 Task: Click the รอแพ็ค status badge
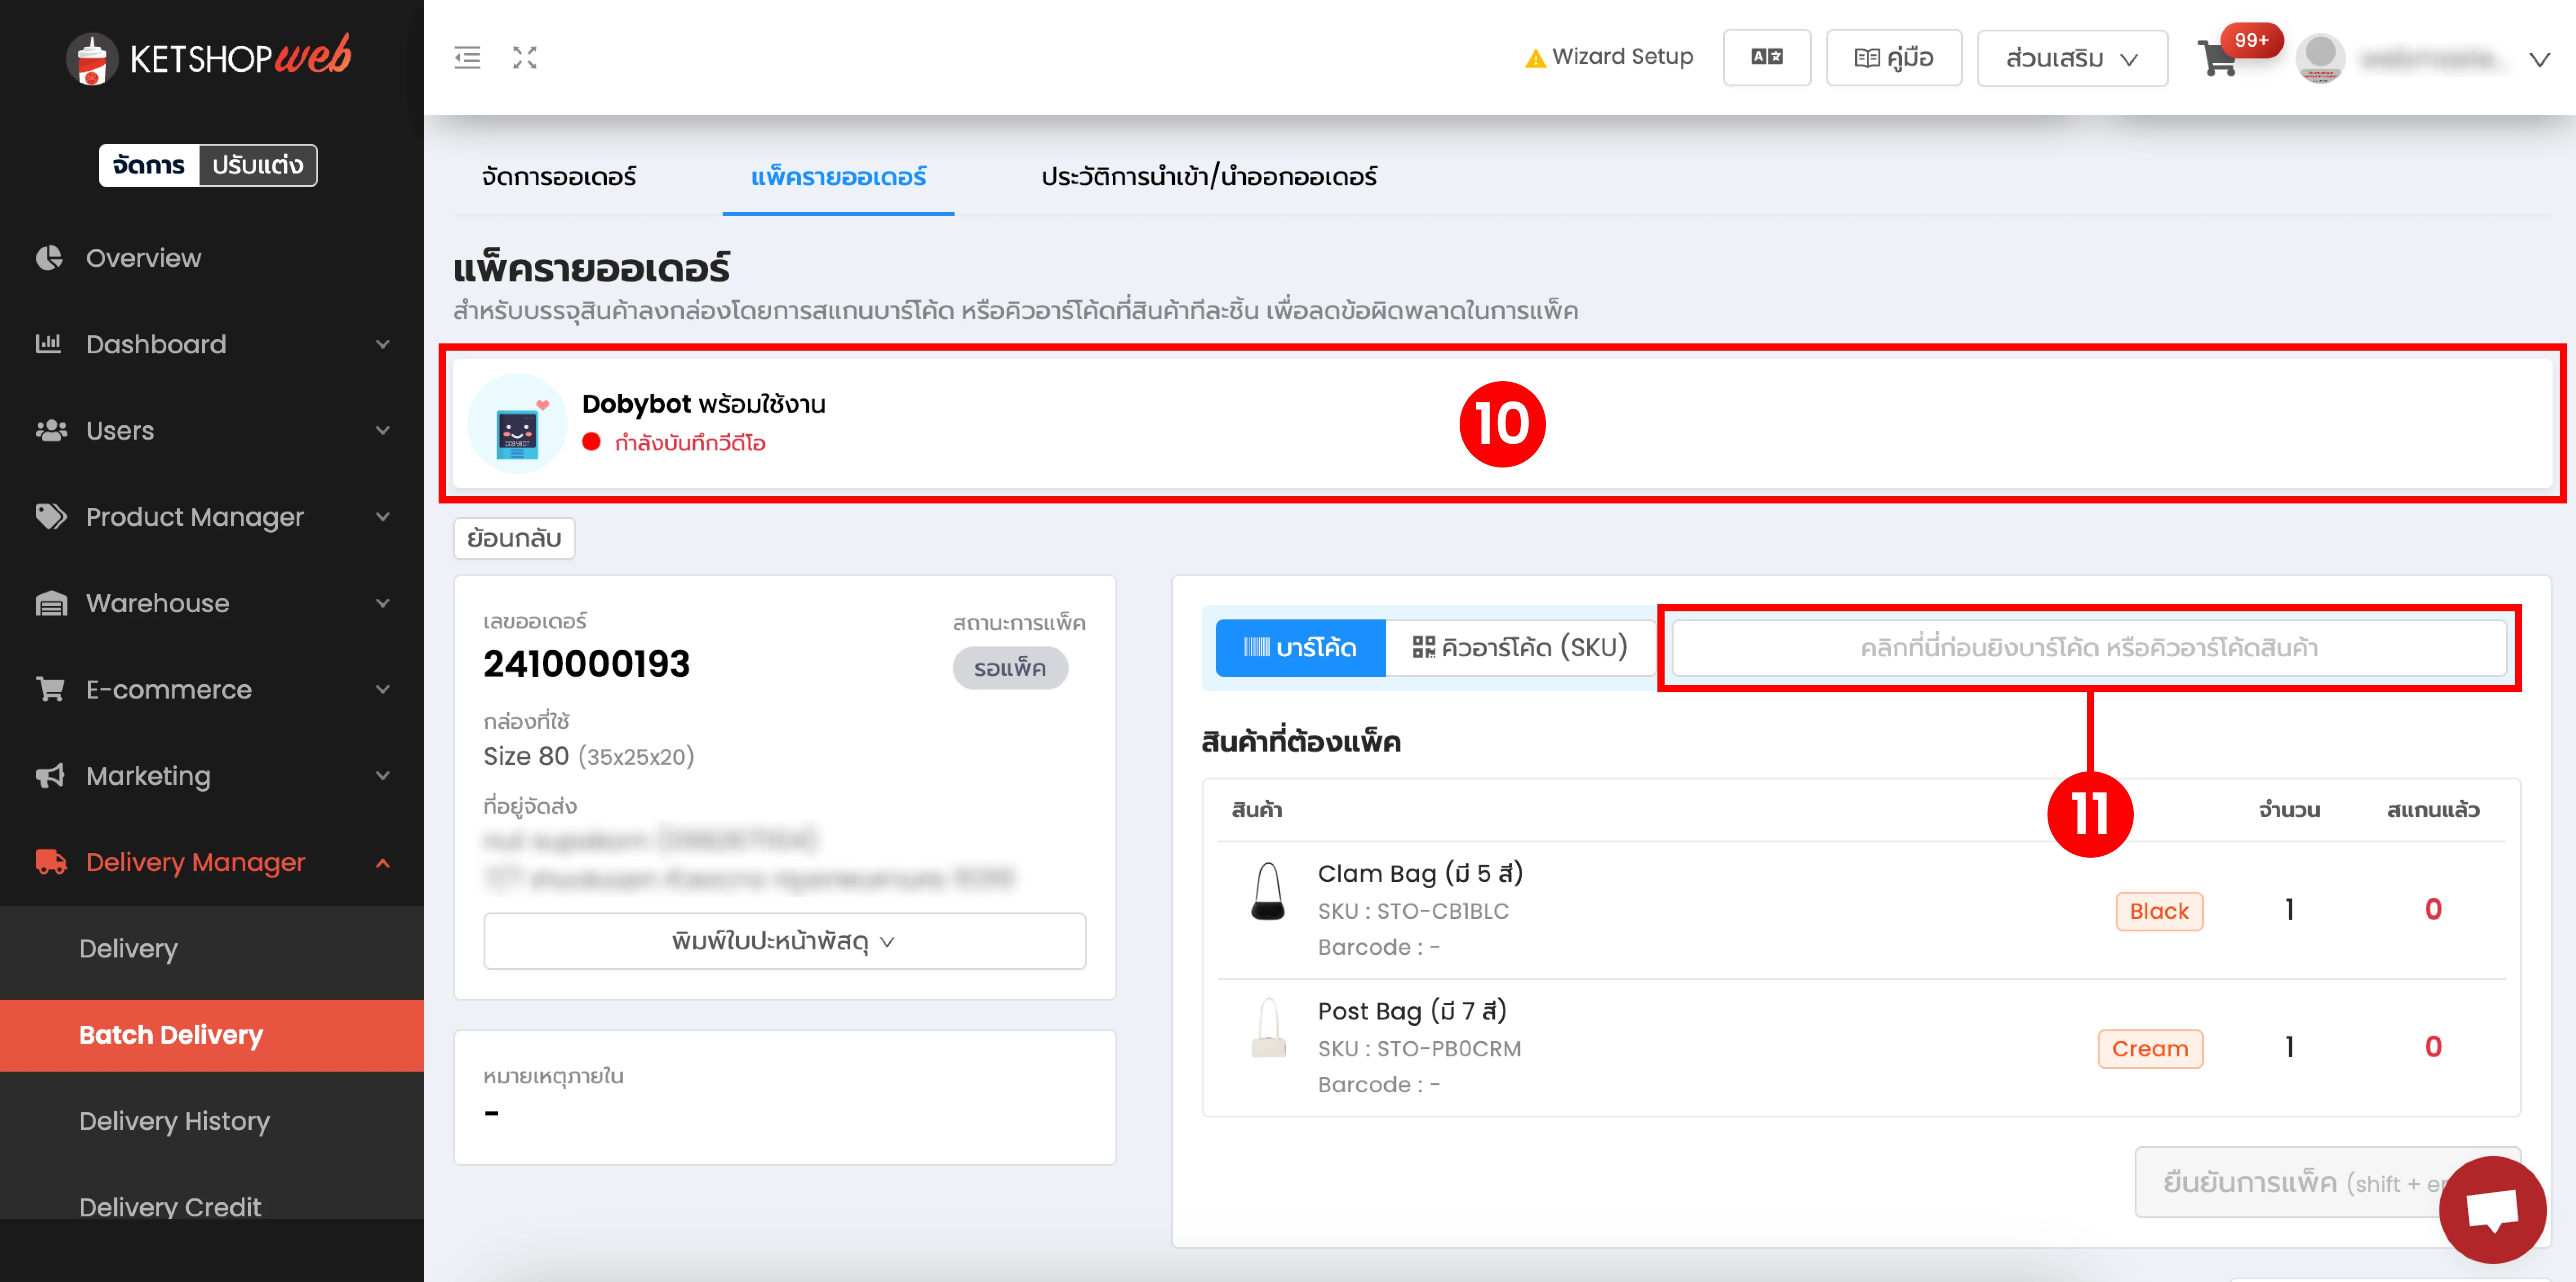point(1009,668)
